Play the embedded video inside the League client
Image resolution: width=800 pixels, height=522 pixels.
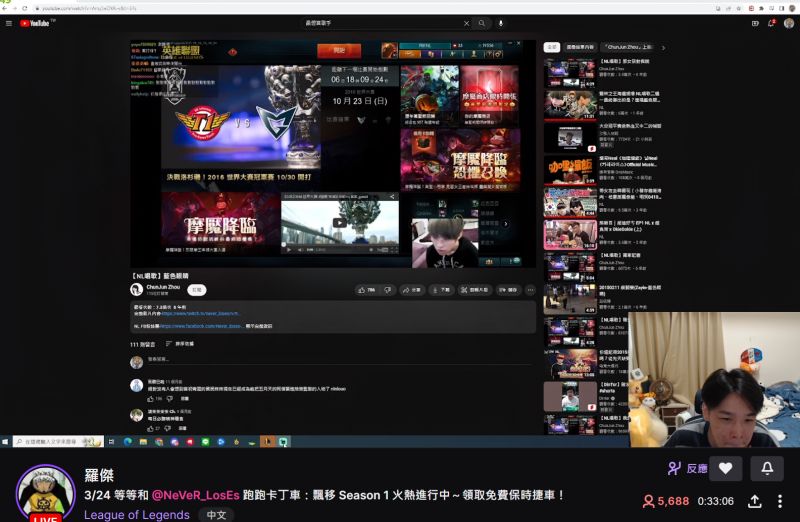[x=339, y=222]
